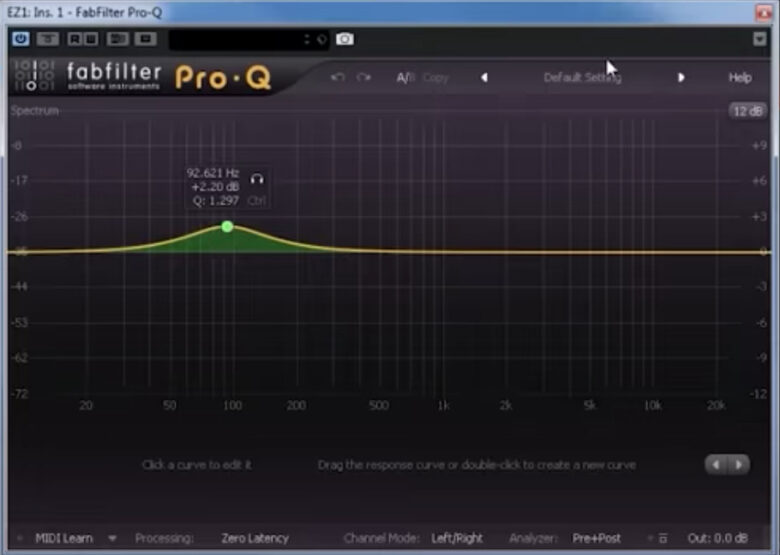Open the host preset name field

coord(249,39)
